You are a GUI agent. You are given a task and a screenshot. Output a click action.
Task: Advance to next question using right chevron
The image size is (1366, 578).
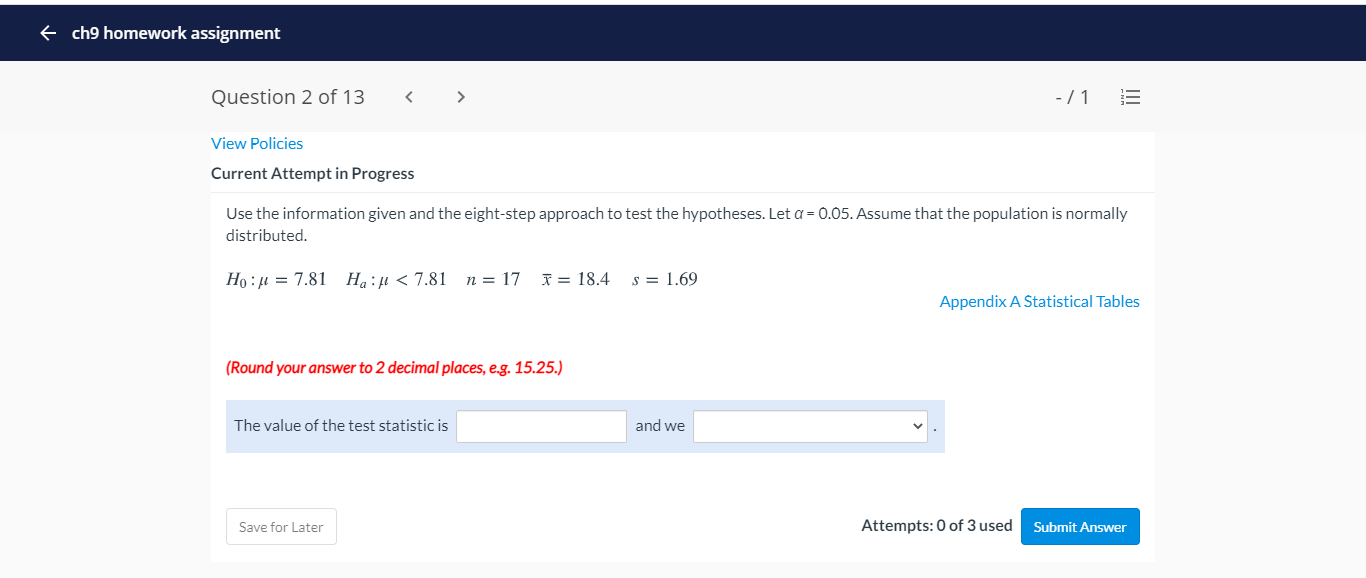coord(460,96)
